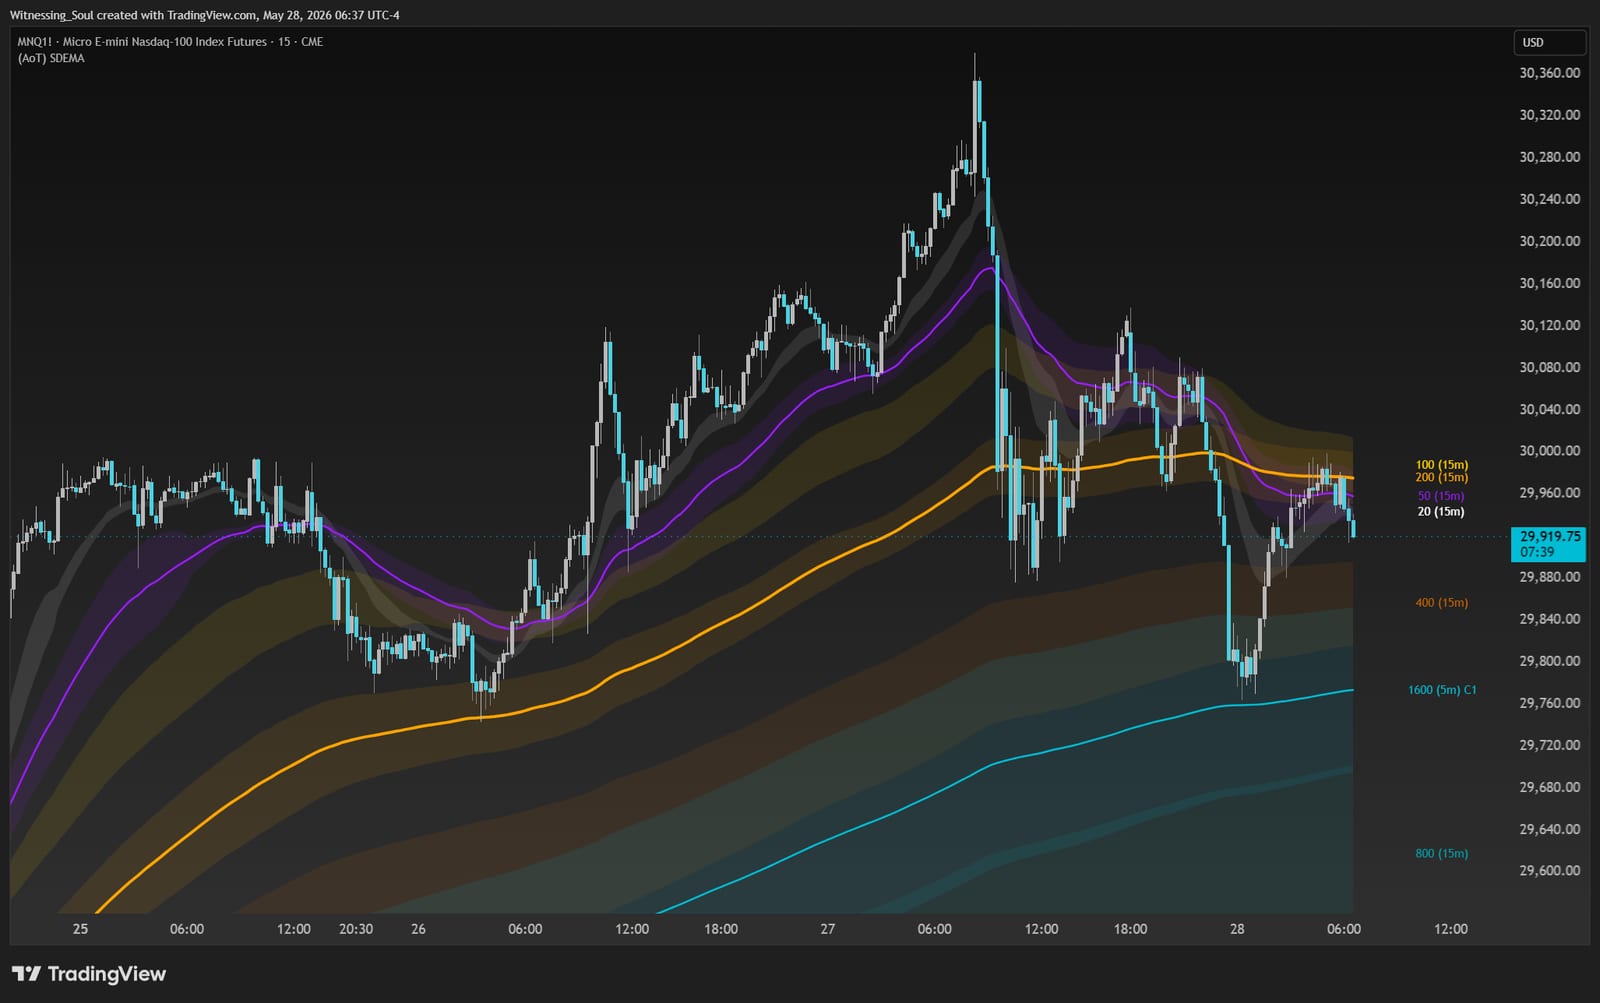Click the 20:30 time axis label
The height and width of the screenshot is (1003, 1600).
tap(356, 929)
